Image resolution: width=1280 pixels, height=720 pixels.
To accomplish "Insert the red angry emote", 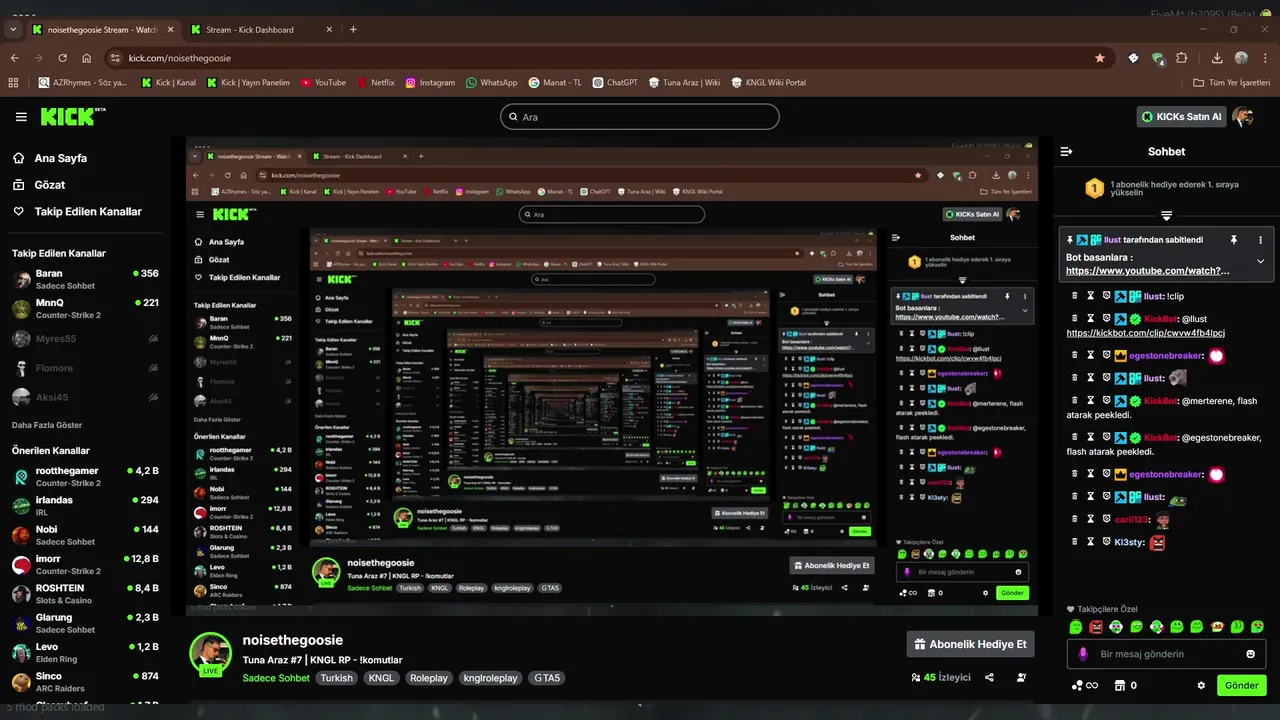I will point(1096,627).
